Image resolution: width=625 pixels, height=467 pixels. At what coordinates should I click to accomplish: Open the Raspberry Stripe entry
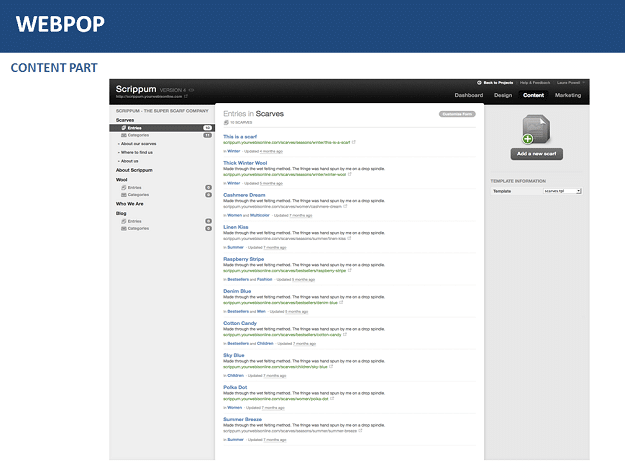pyautogui.click(x=244, y=259)
